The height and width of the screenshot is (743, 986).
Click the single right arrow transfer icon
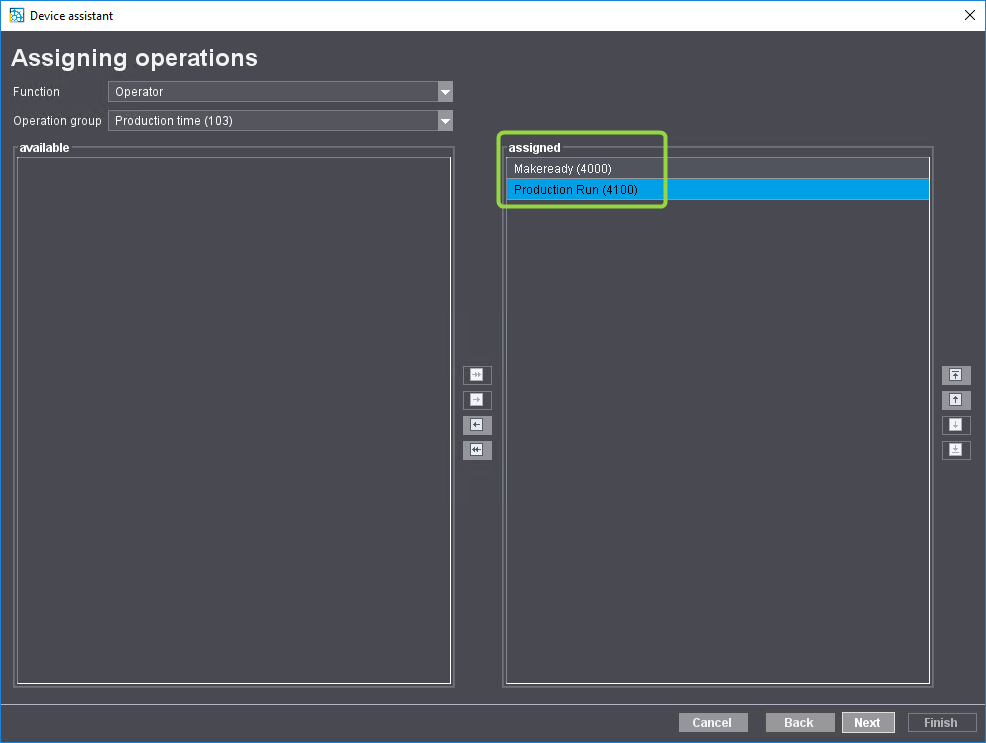pyautogui.click(x=477, y=399)
